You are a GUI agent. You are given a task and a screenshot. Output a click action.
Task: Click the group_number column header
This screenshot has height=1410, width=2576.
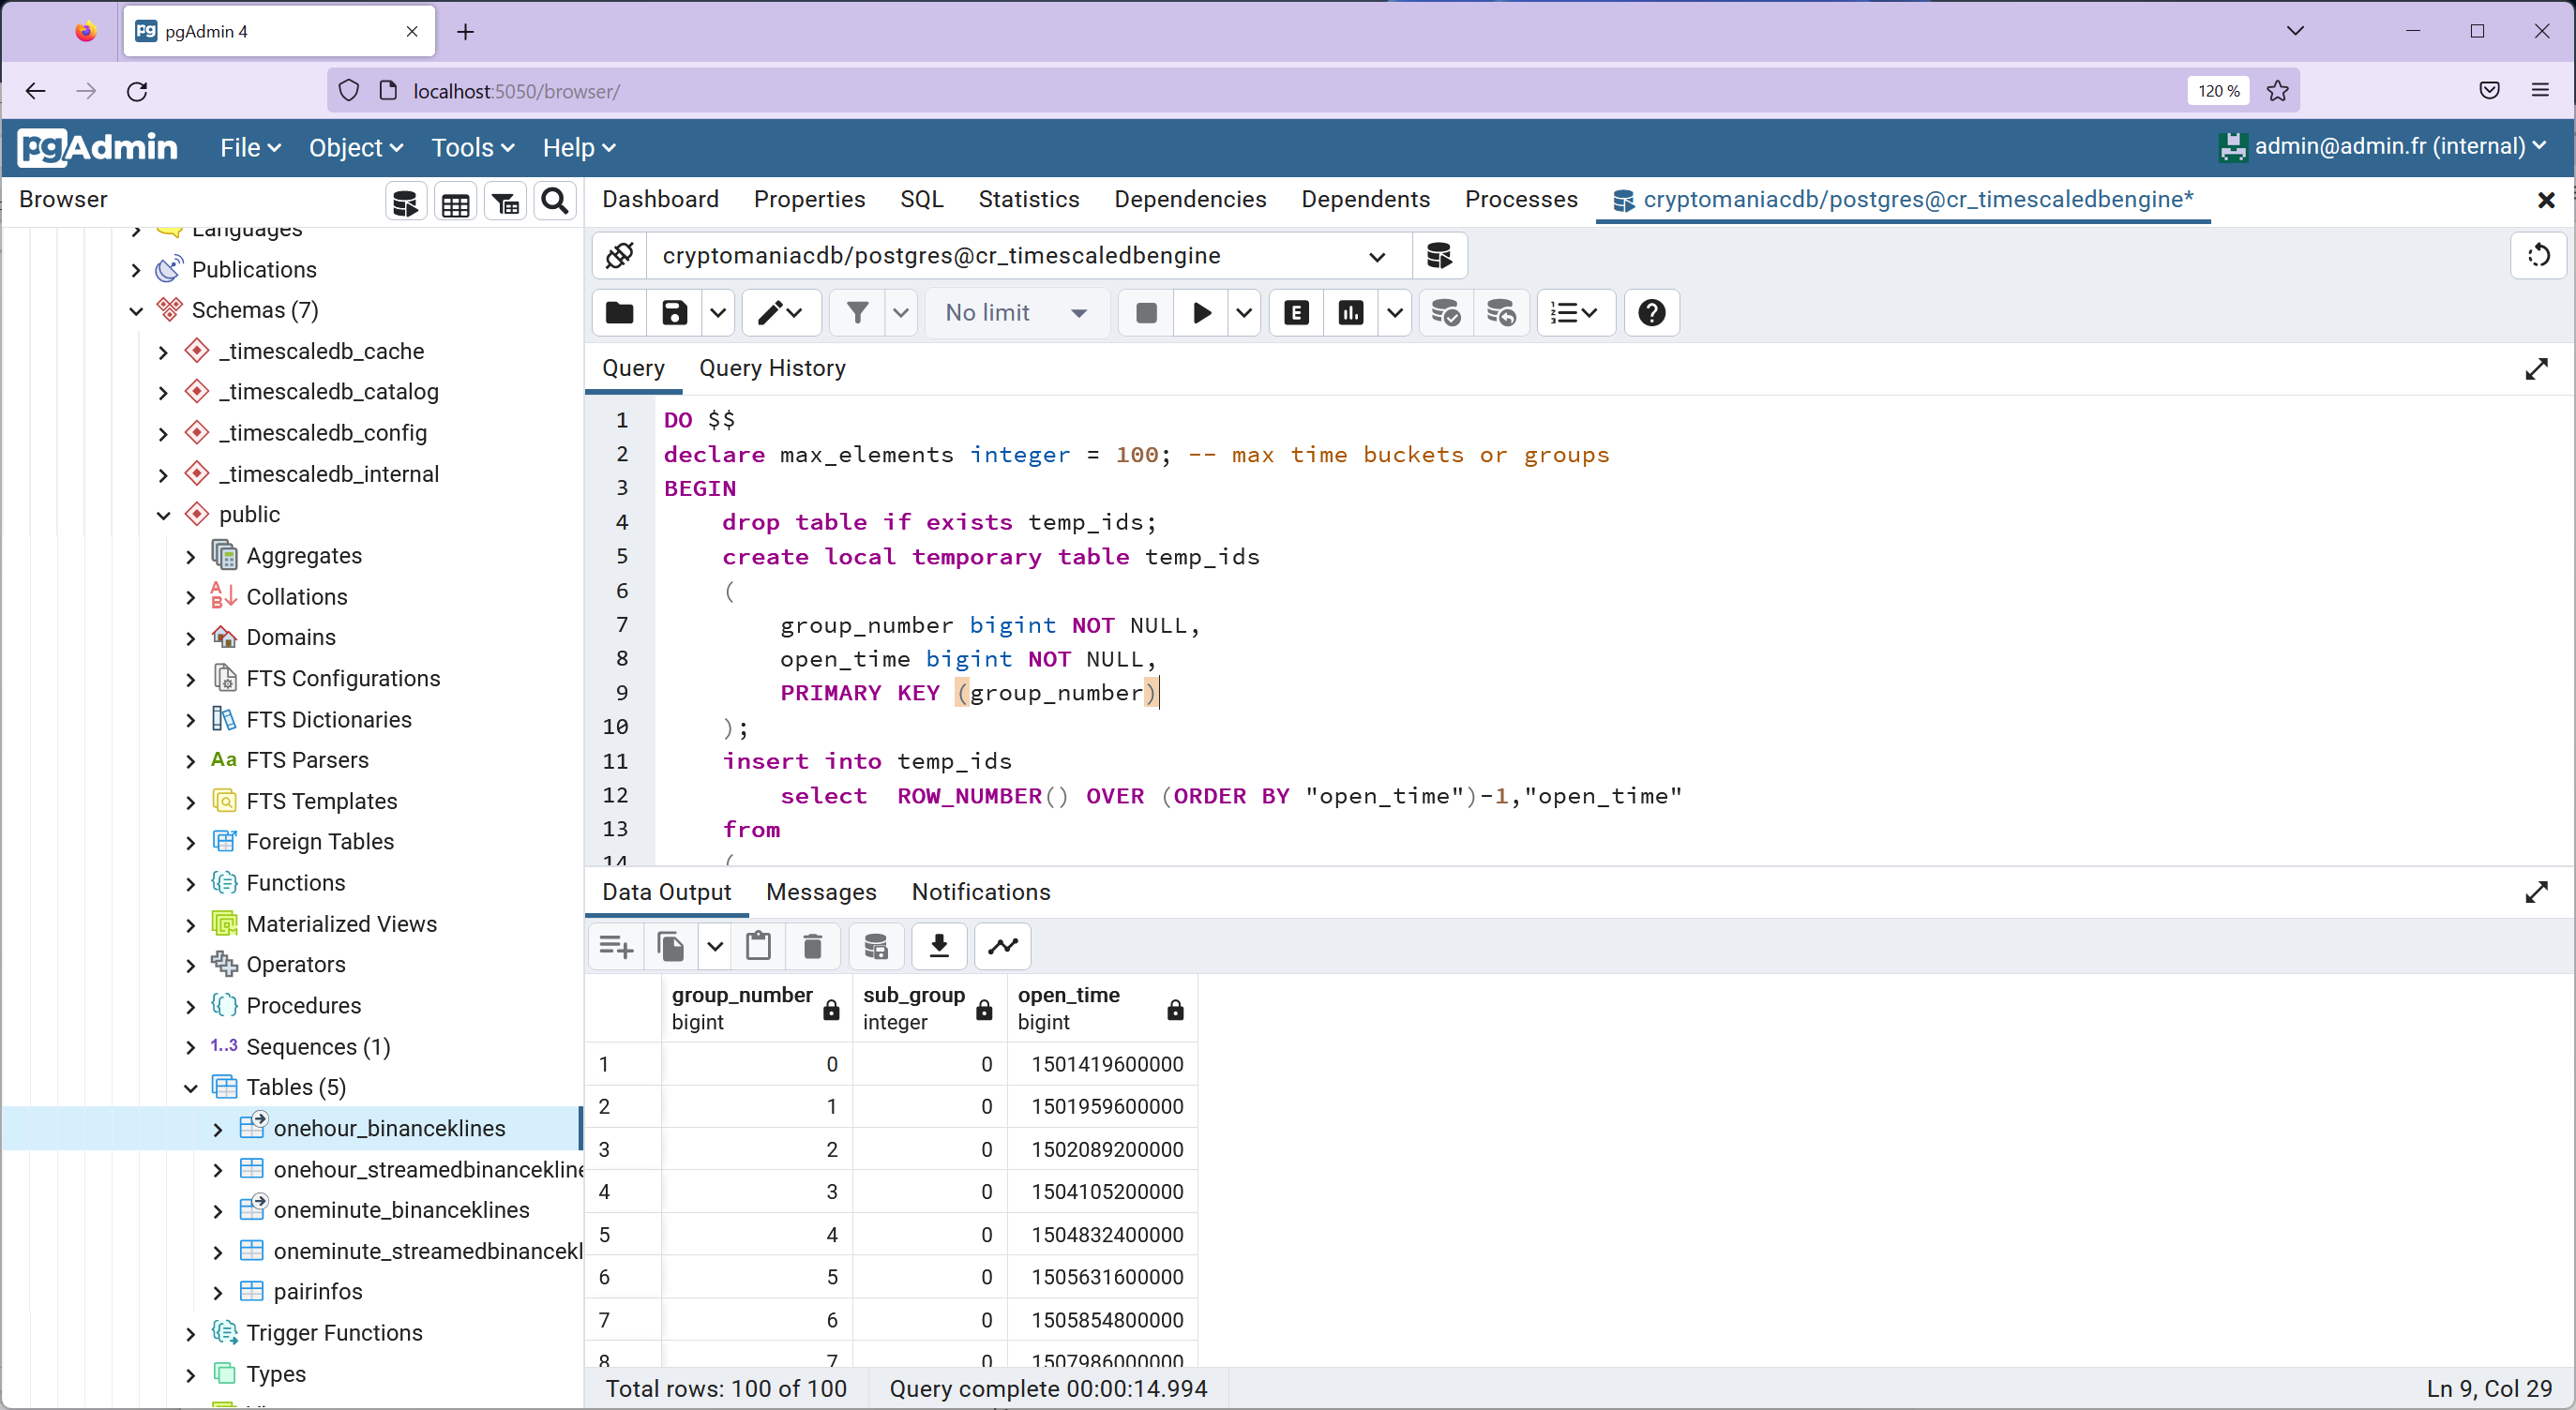coord(755,1009)
